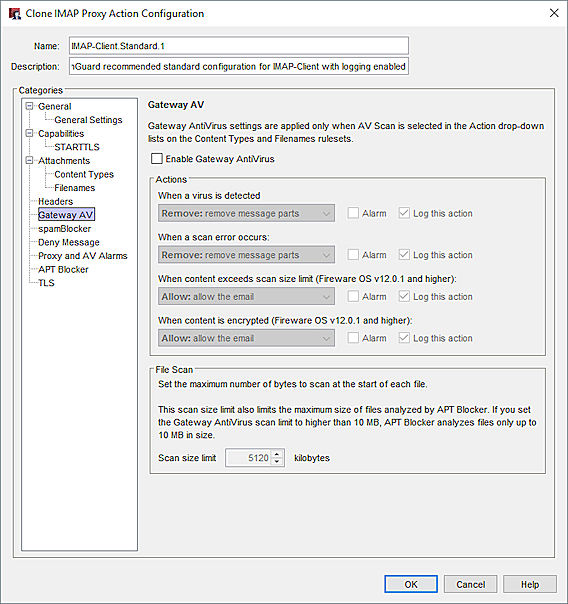Toggle Log this action for scan size limit
Image resolution: width=568 pixels, height=604 pixels.
tap(404, 296)
